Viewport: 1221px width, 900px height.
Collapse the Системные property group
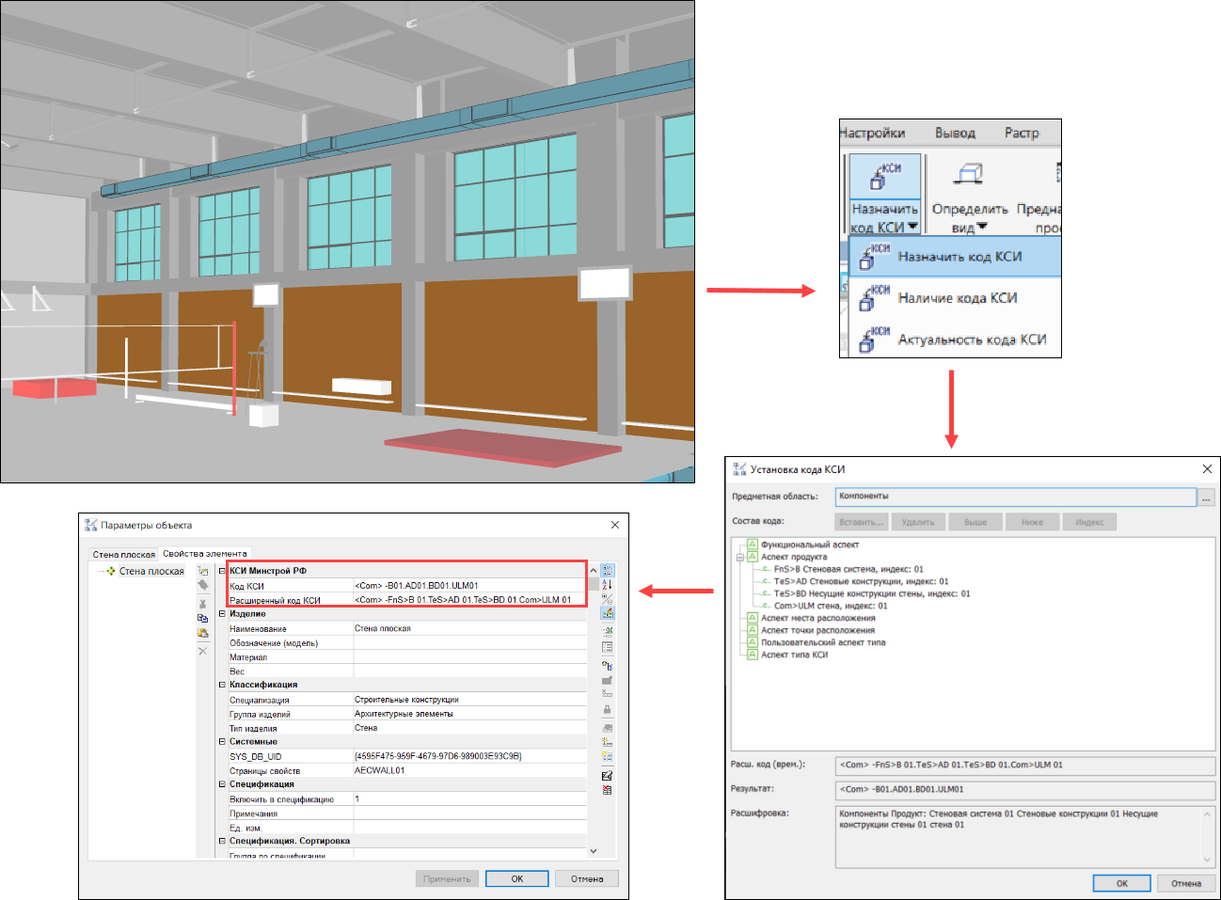[221, 742]
